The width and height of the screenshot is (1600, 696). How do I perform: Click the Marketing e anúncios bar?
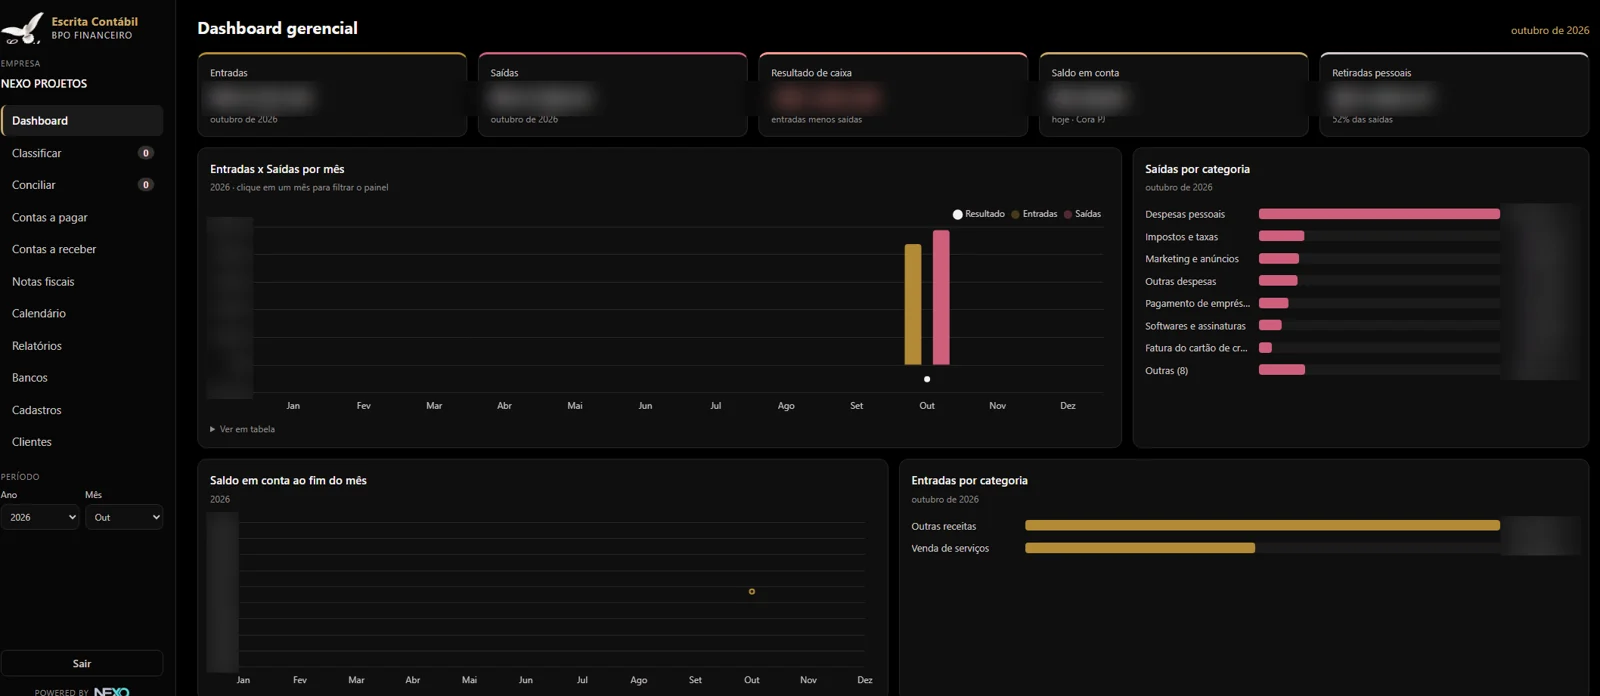coord(1279,258)
